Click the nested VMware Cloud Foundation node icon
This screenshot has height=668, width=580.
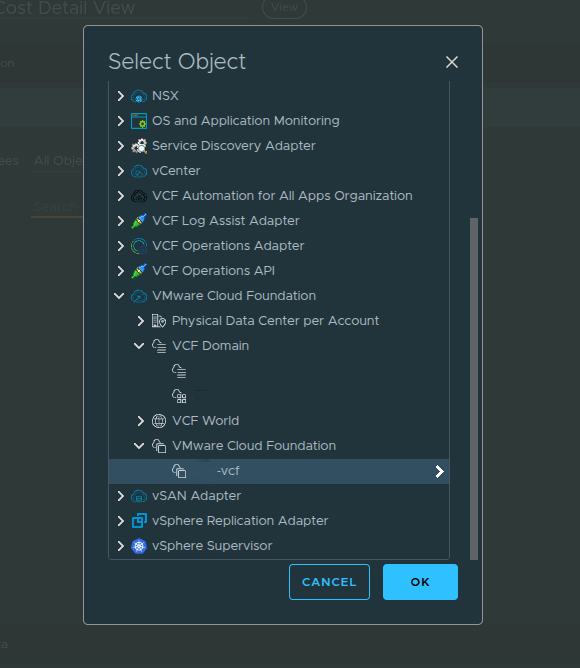[x=159, y=446]
